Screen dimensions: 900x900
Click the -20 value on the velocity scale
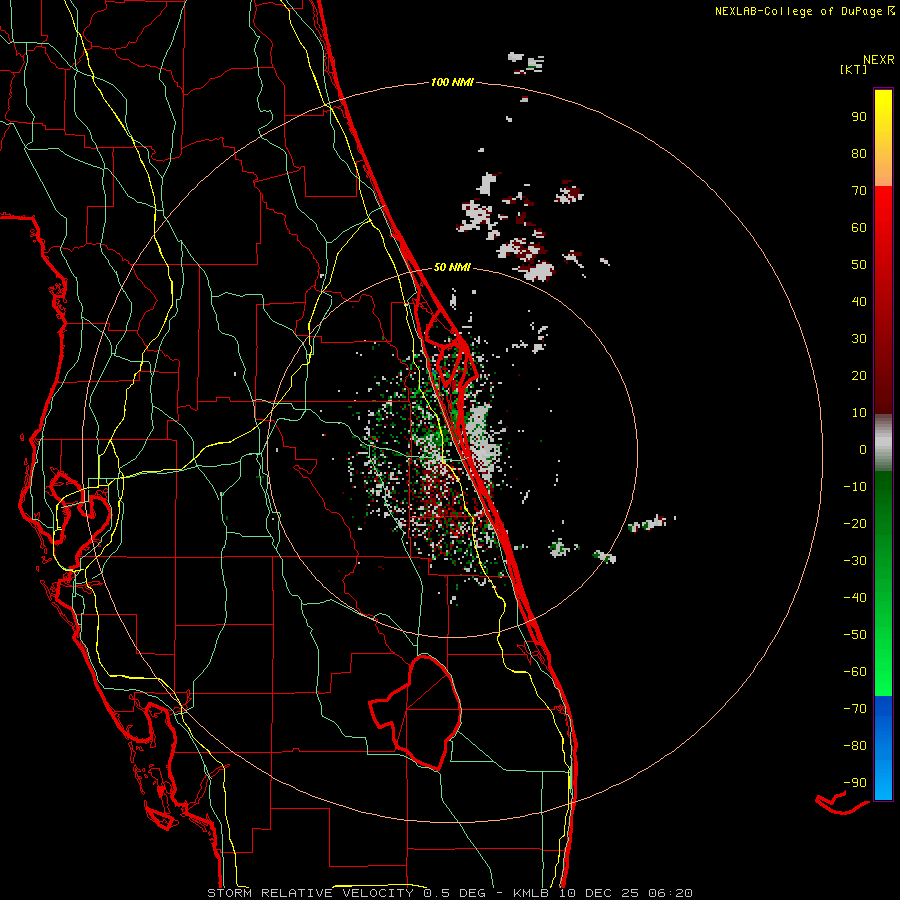click(x=855, y=523)
